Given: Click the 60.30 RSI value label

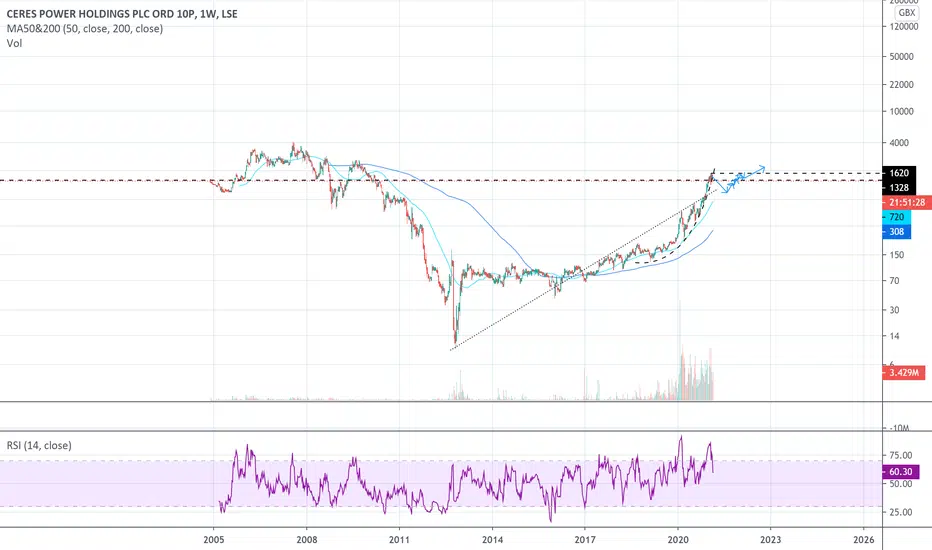Looking at the screenshot, I should [x=900, y=472].
